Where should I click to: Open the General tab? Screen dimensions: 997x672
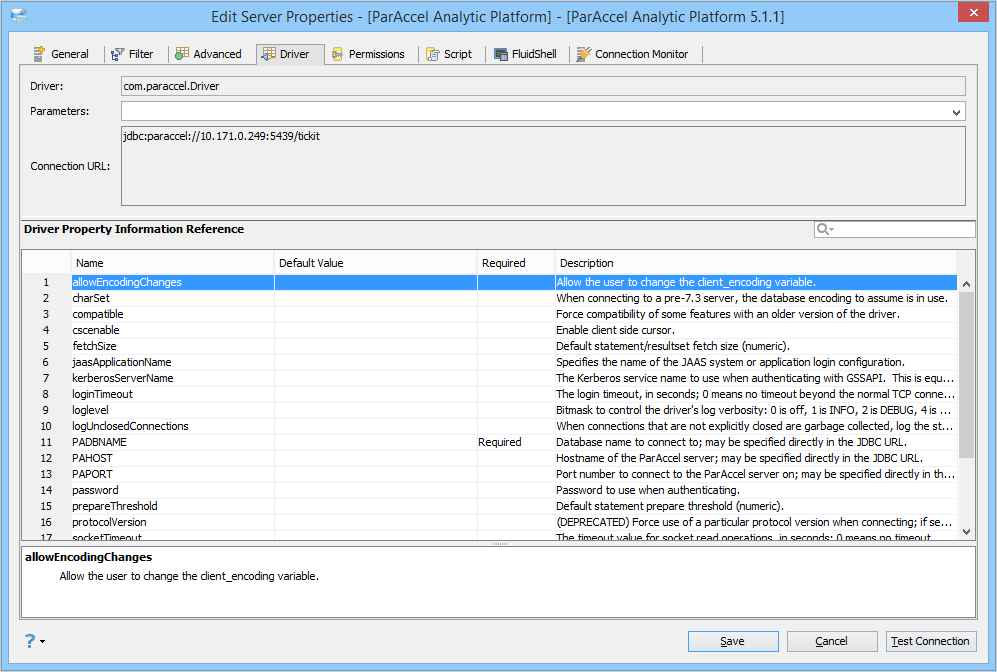61,54
